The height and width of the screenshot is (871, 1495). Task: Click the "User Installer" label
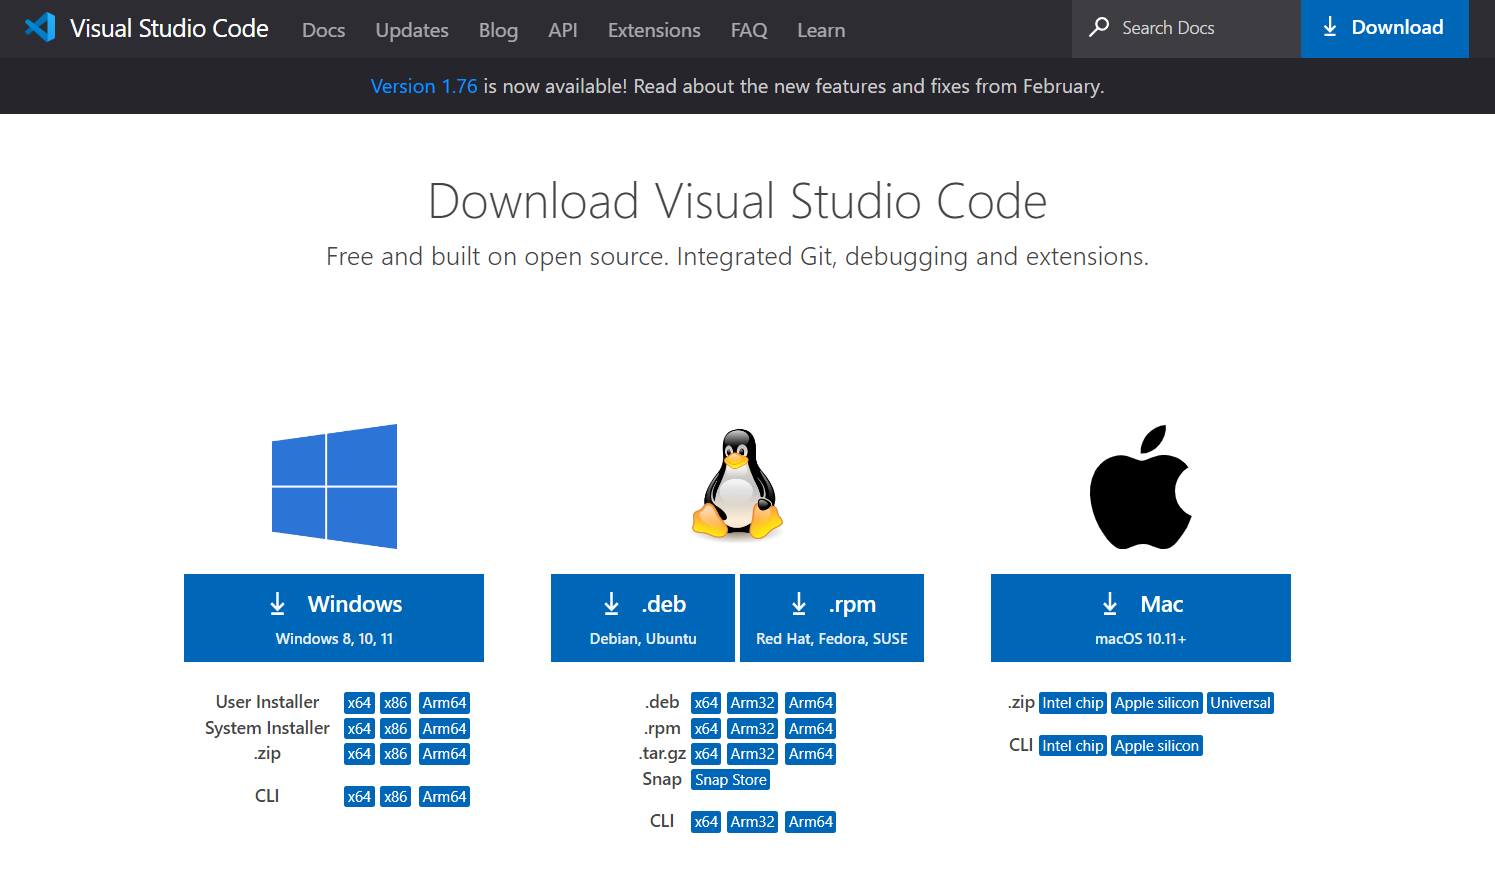267,702
